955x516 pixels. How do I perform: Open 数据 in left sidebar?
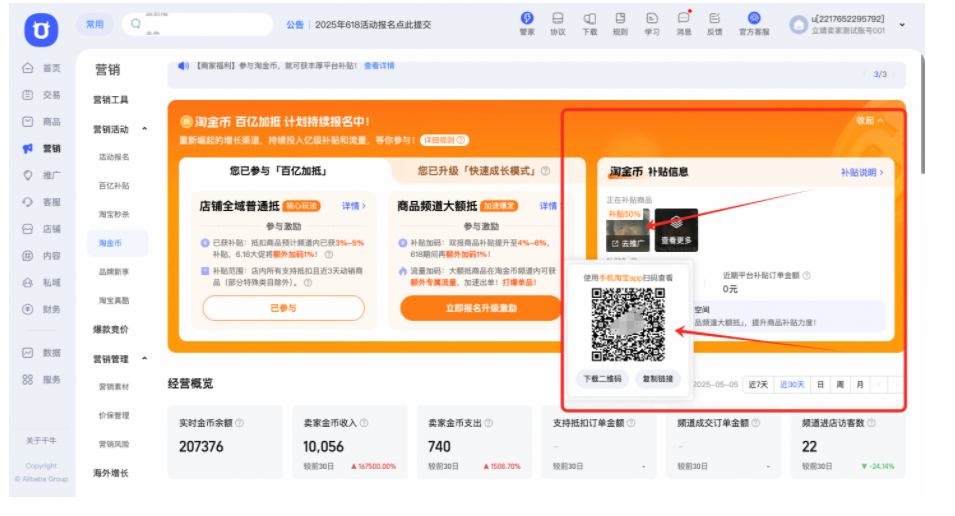point(41,353)
